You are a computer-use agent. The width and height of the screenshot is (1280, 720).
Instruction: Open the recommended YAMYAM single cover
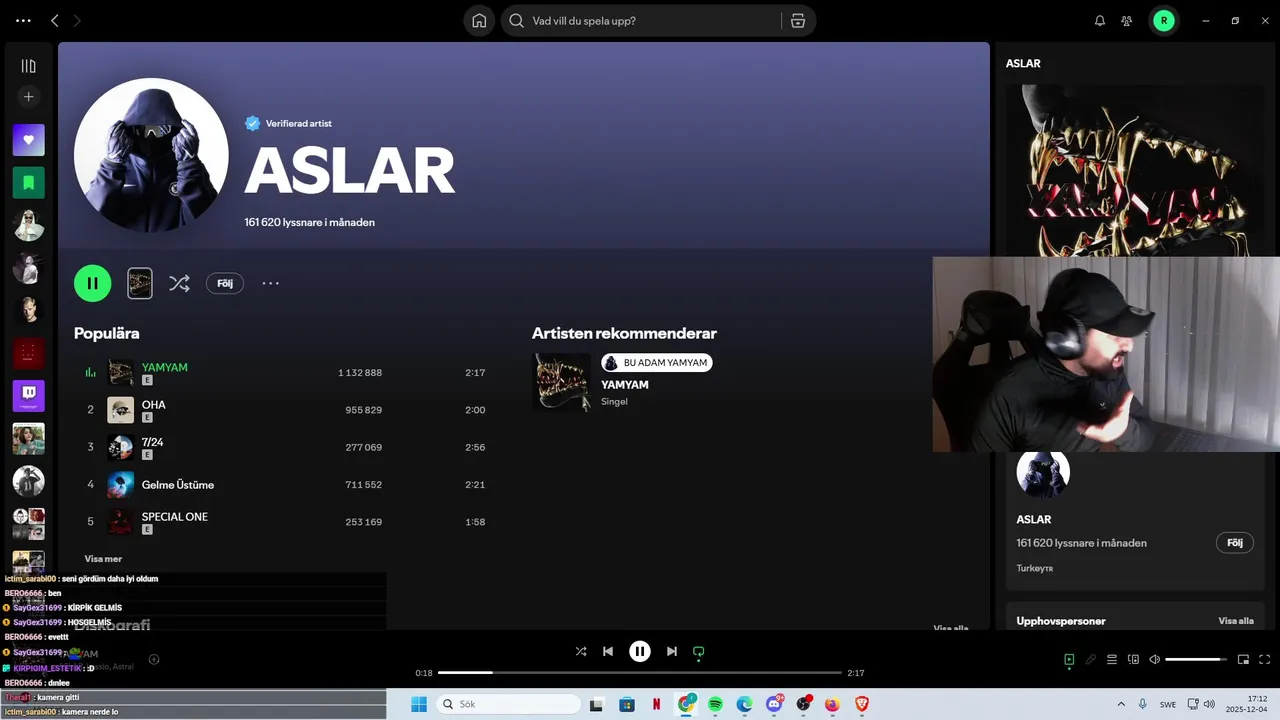(x=562, y=381)
